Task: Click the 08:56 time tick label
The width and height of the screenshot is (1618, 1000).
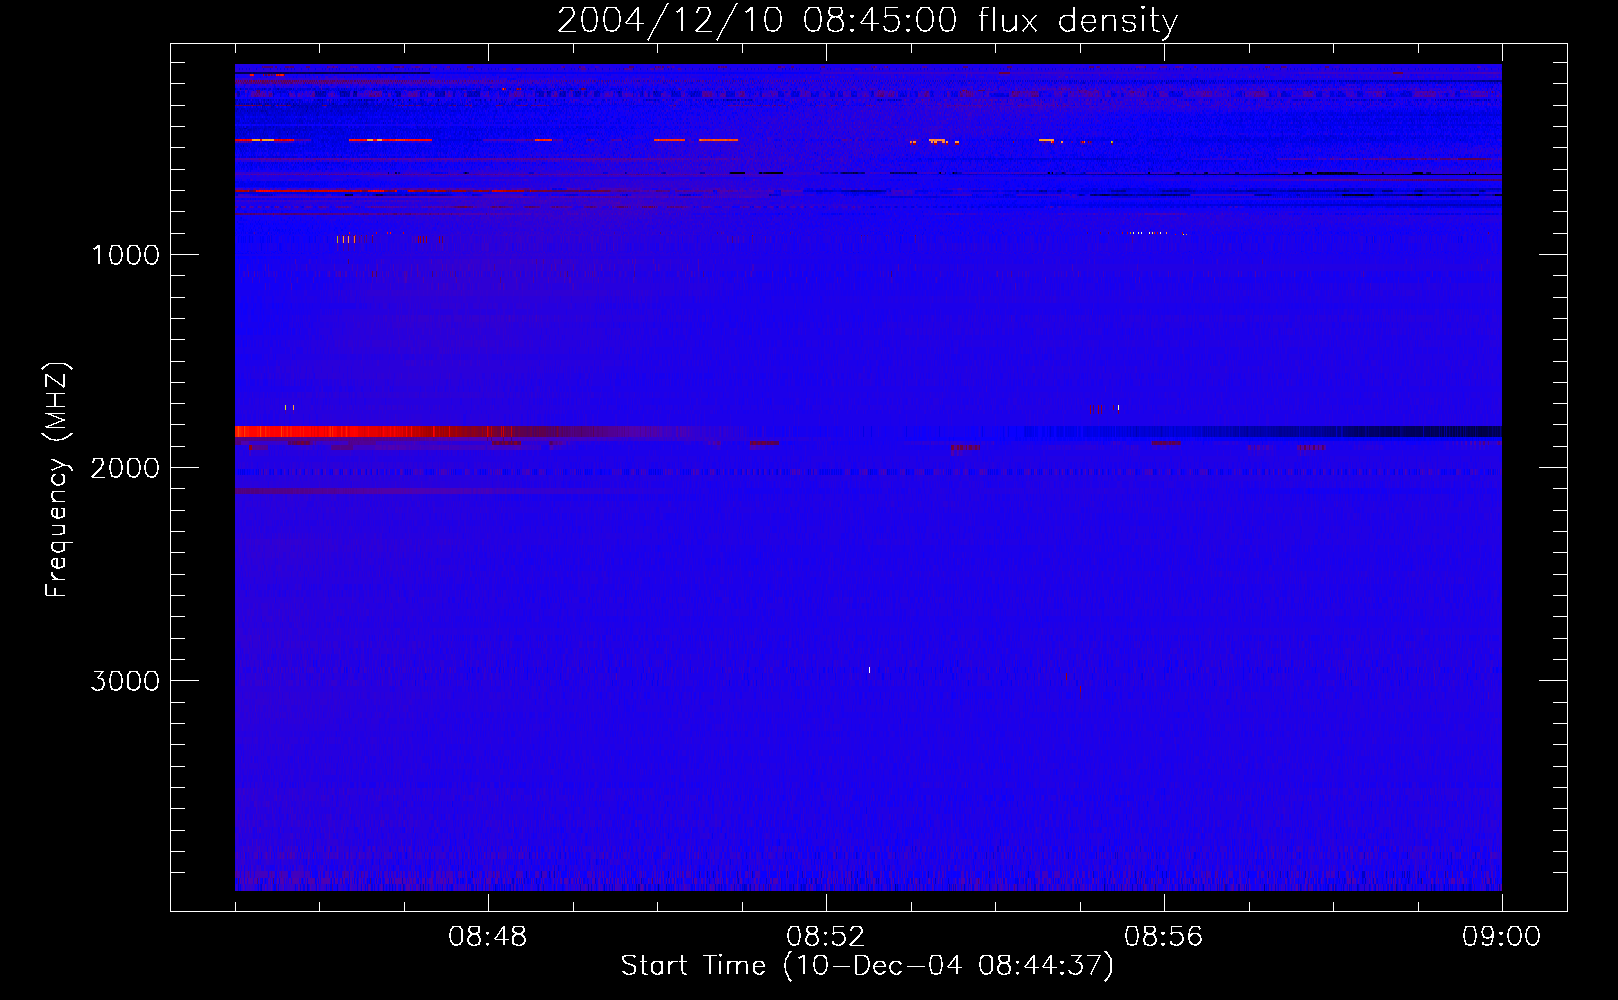Action: 1164,937
